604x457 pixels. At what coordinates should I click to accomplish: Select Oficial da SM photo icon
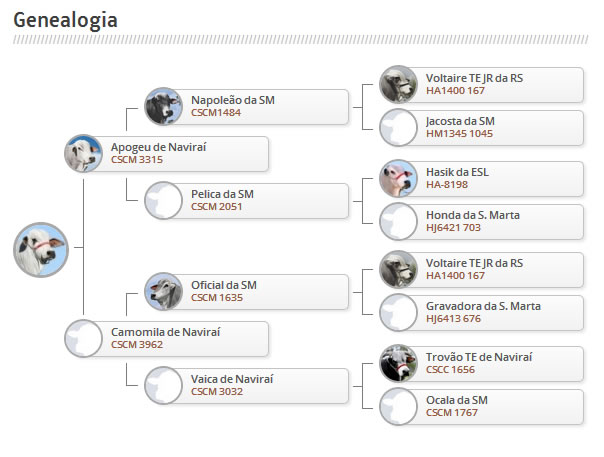[x=163, y=291]
